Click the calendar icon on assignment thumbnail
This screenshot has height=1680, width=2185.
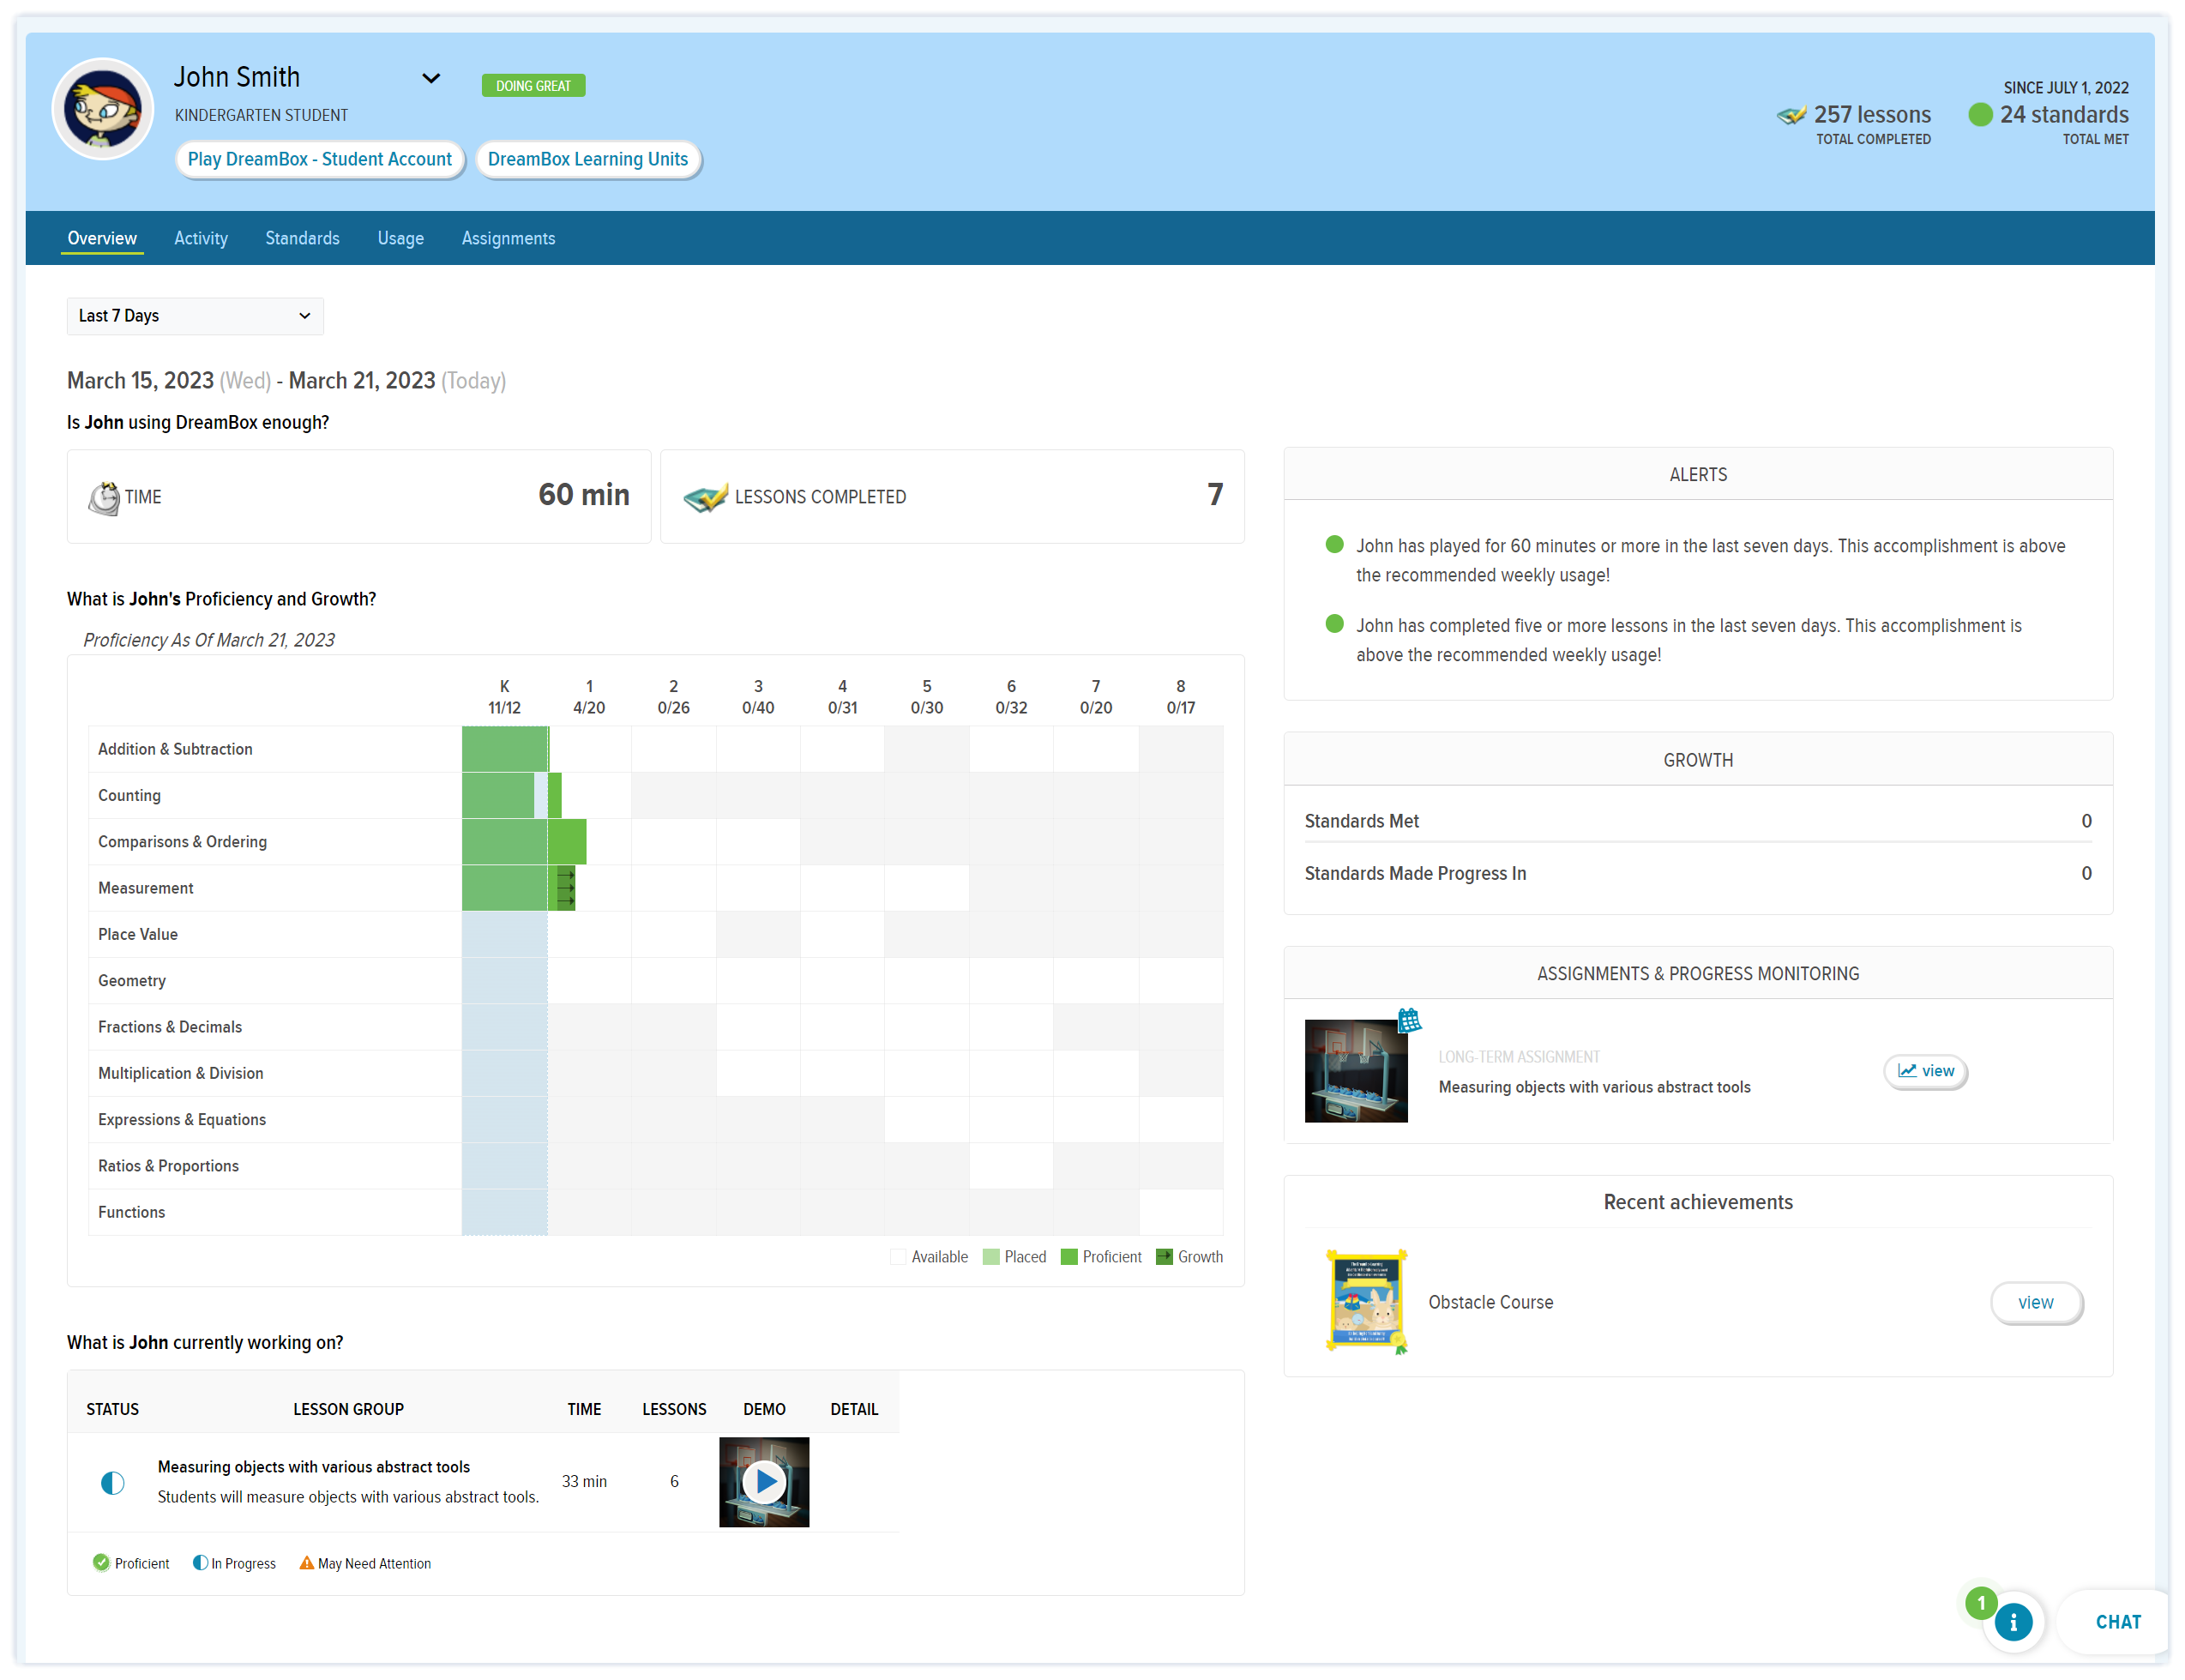click(x=1409, y=1021)
